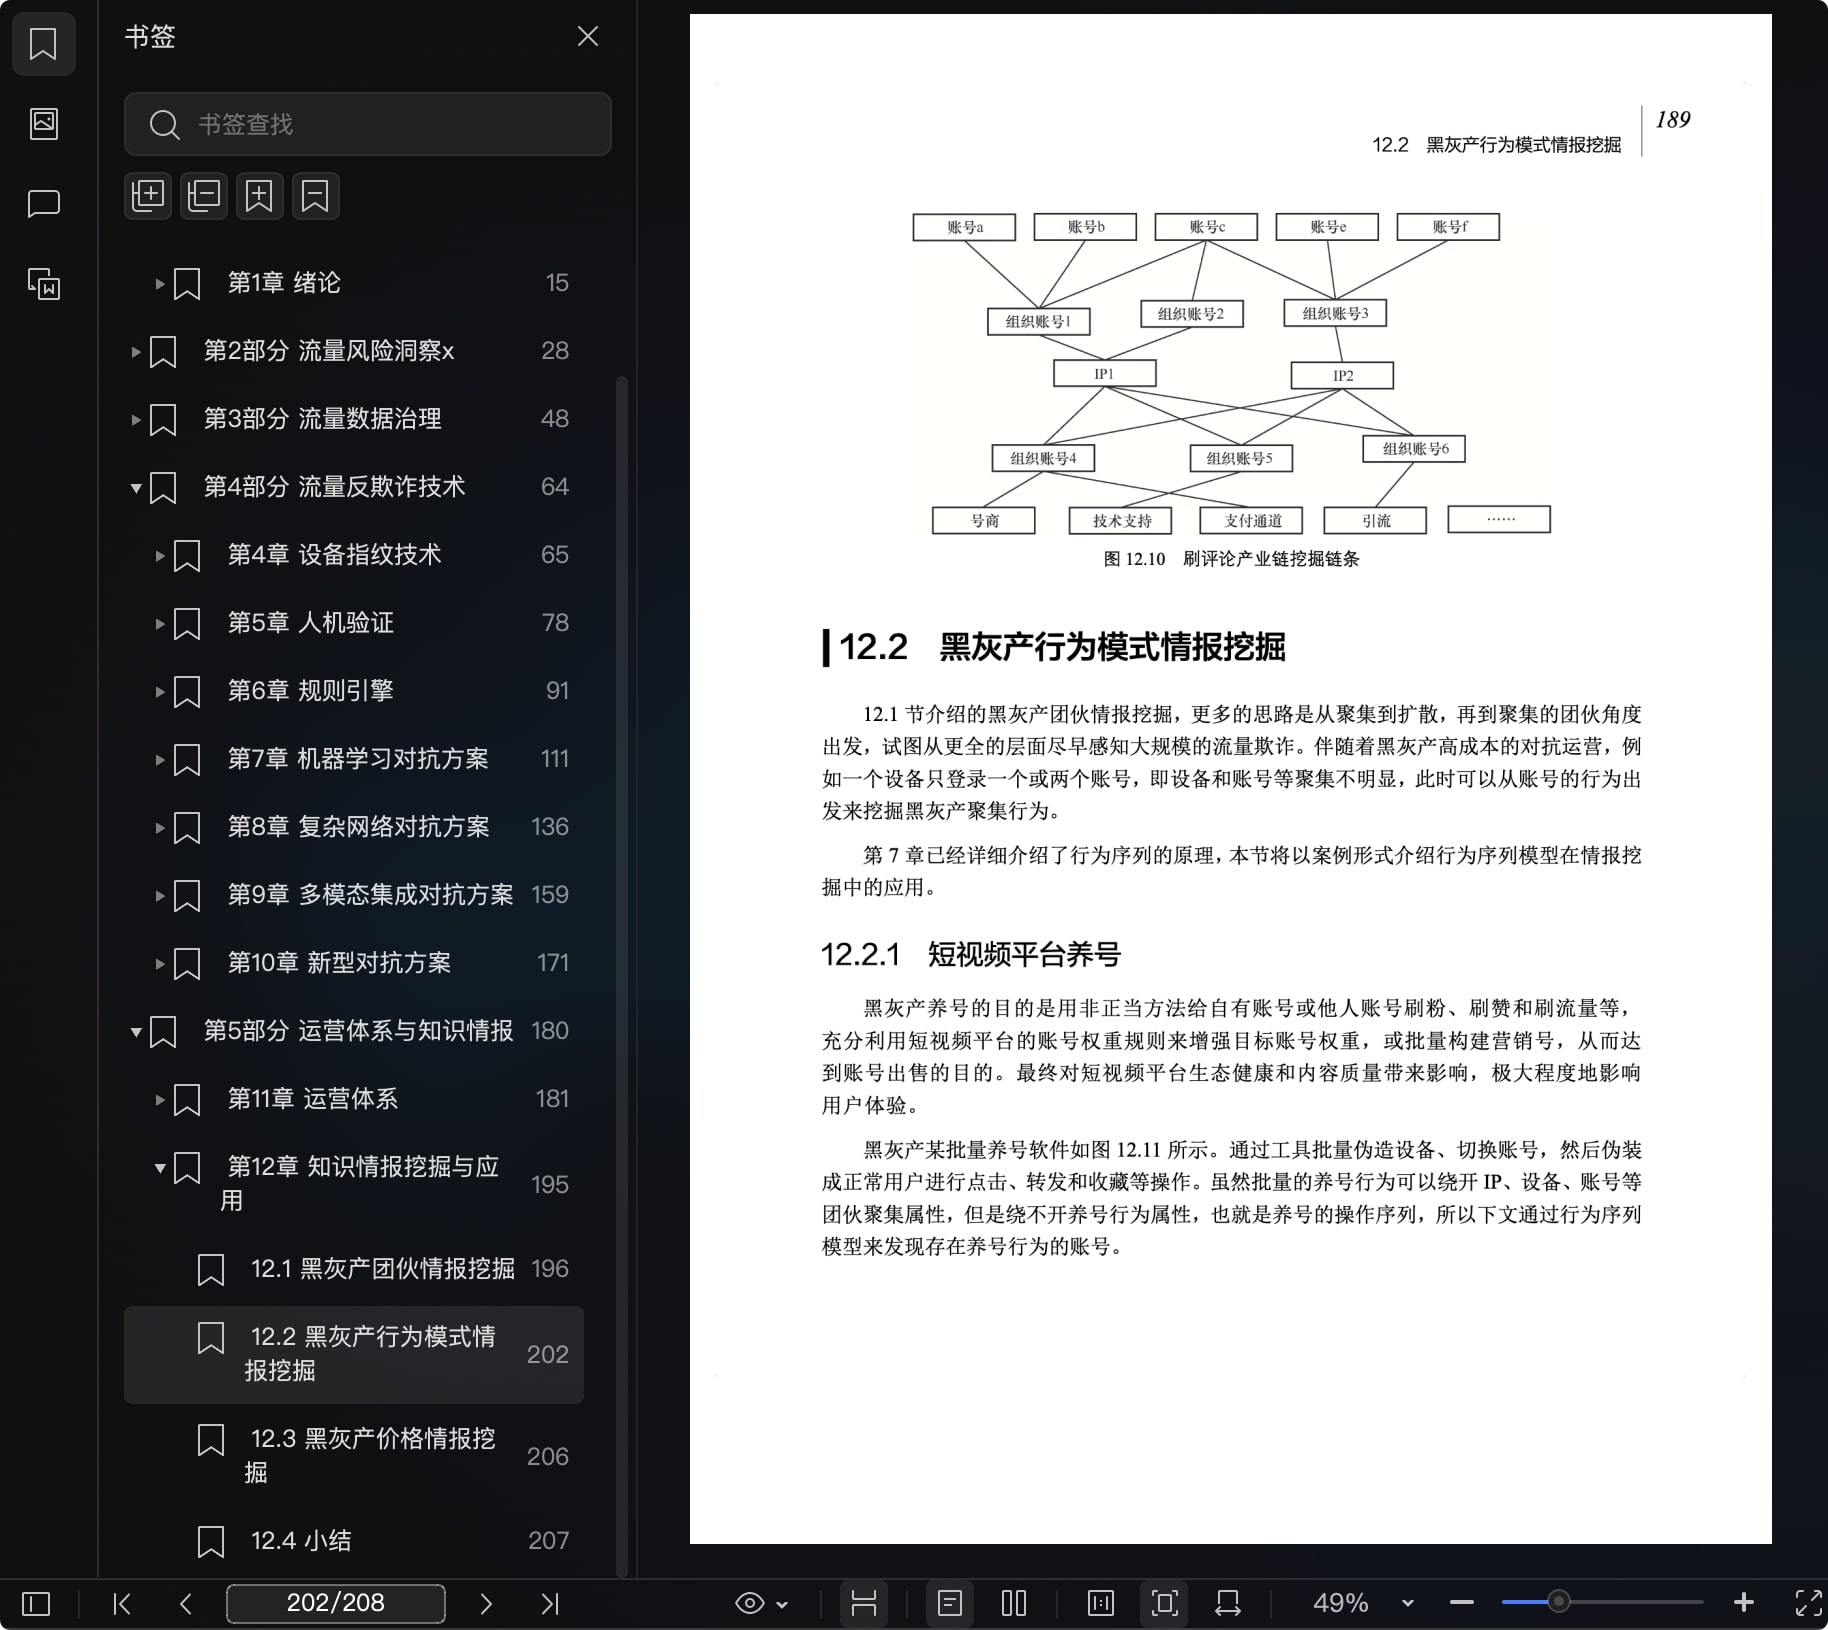Collapse 第12章 知识情报挖掘与应用

click(159, 1168)
